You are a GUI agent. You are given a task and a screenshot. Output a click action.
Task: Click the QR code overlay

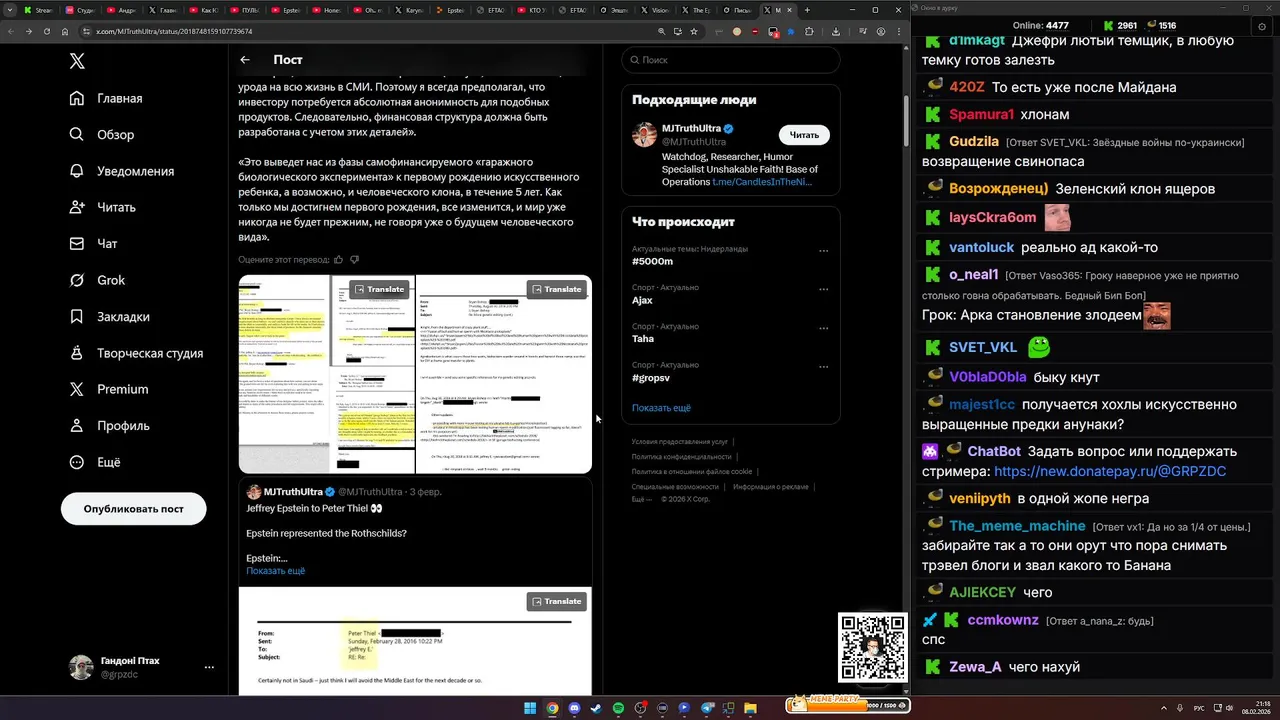coord(873,648)
